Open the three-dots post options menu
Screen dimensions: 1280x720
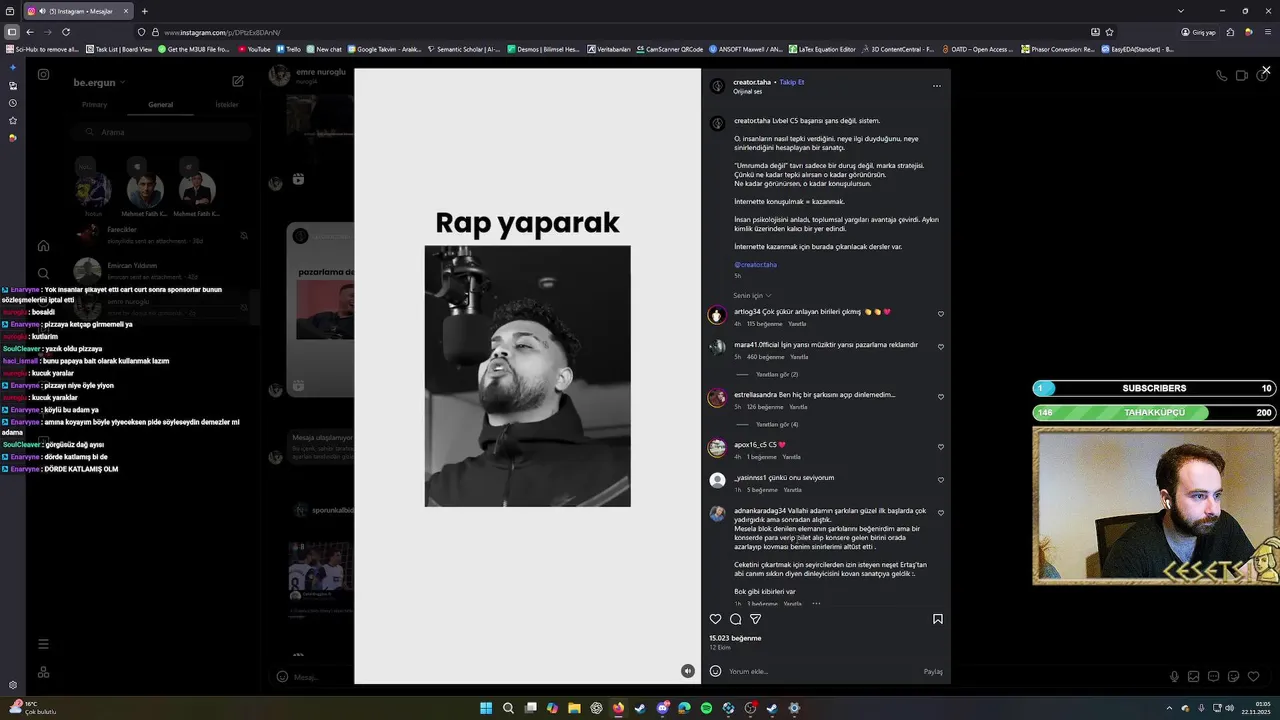click(937, 86)
